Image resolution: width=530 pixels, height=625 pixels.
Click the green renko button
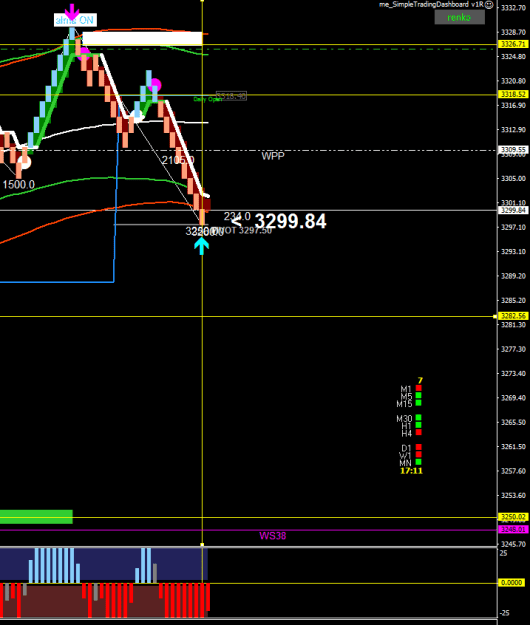[x=459, y=17]
